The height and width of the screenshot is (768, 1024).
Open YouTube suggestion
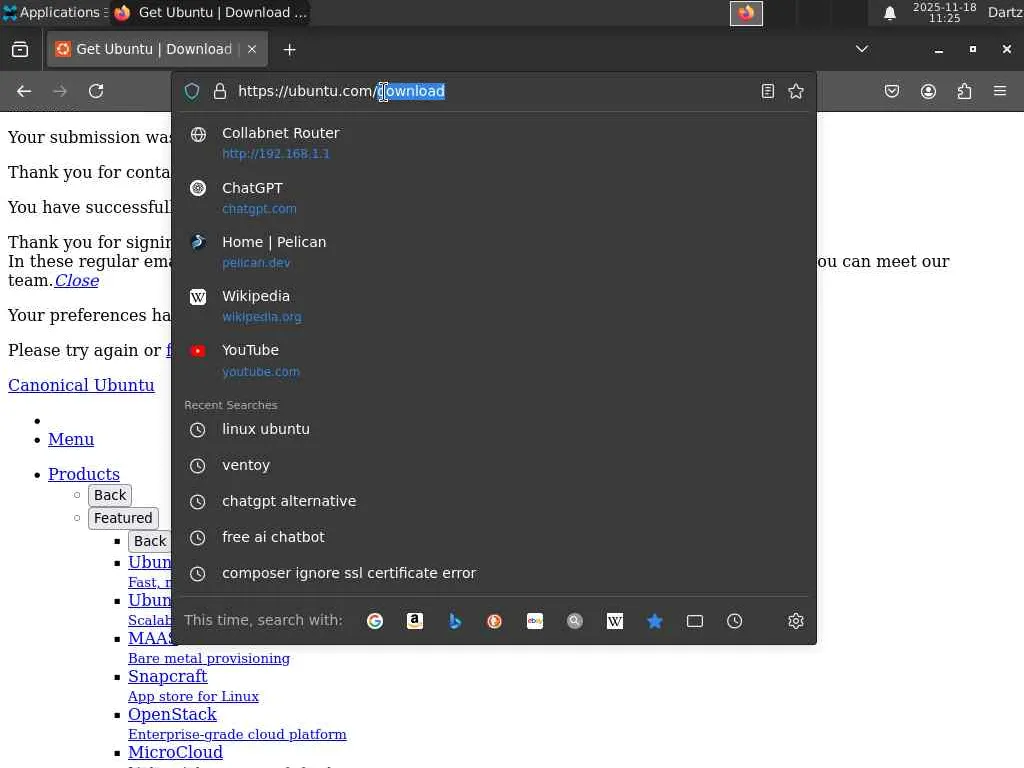tap(494, 360)
